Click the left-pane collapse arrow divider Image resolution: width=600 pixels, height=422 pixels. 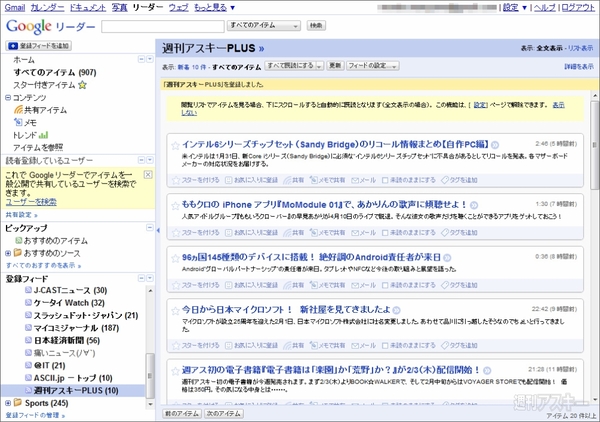click(x=158, y=230)
